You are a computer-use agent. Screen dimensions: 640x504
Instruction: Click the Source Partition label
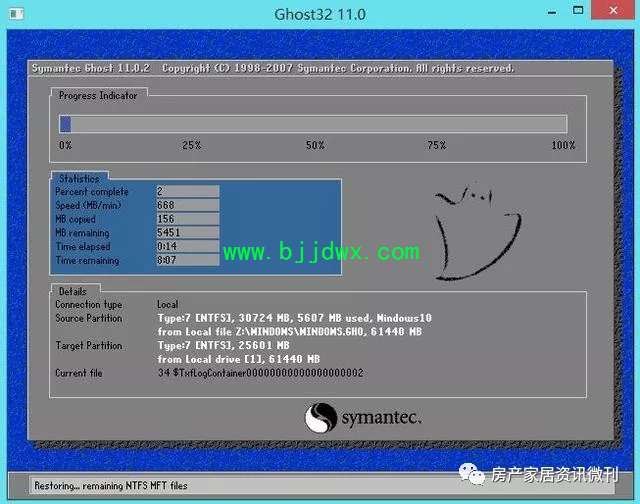89,318
